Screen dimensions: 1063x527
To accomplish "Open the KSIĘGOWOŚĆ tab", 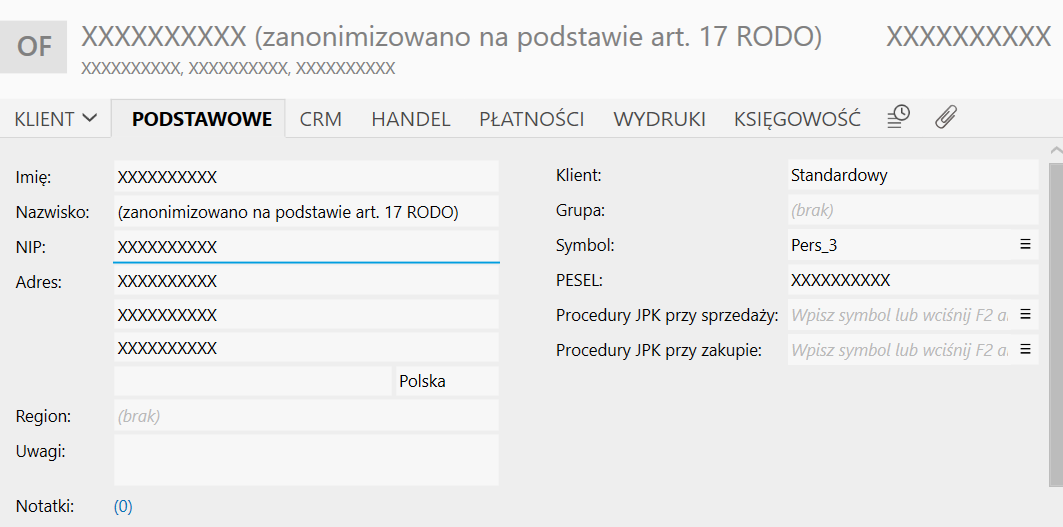I will 797,119.
